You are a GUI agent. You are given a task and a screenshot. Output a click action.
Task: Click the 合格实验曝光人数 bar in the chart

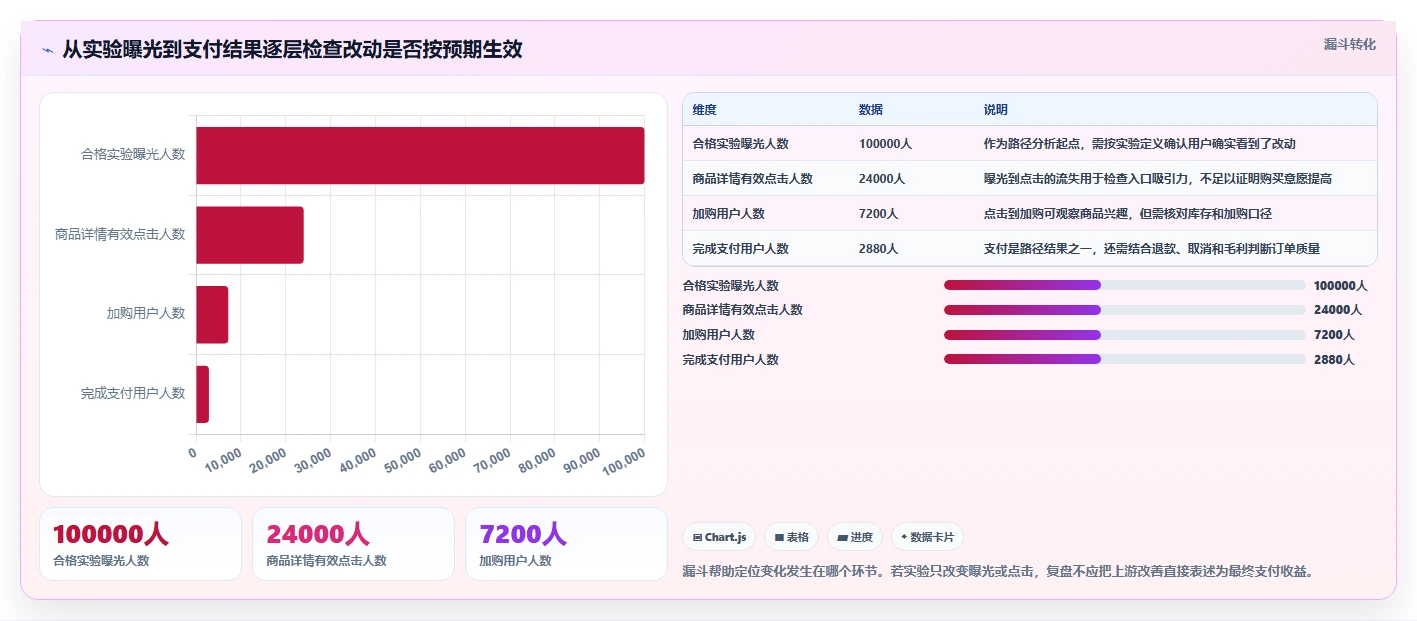420,155
